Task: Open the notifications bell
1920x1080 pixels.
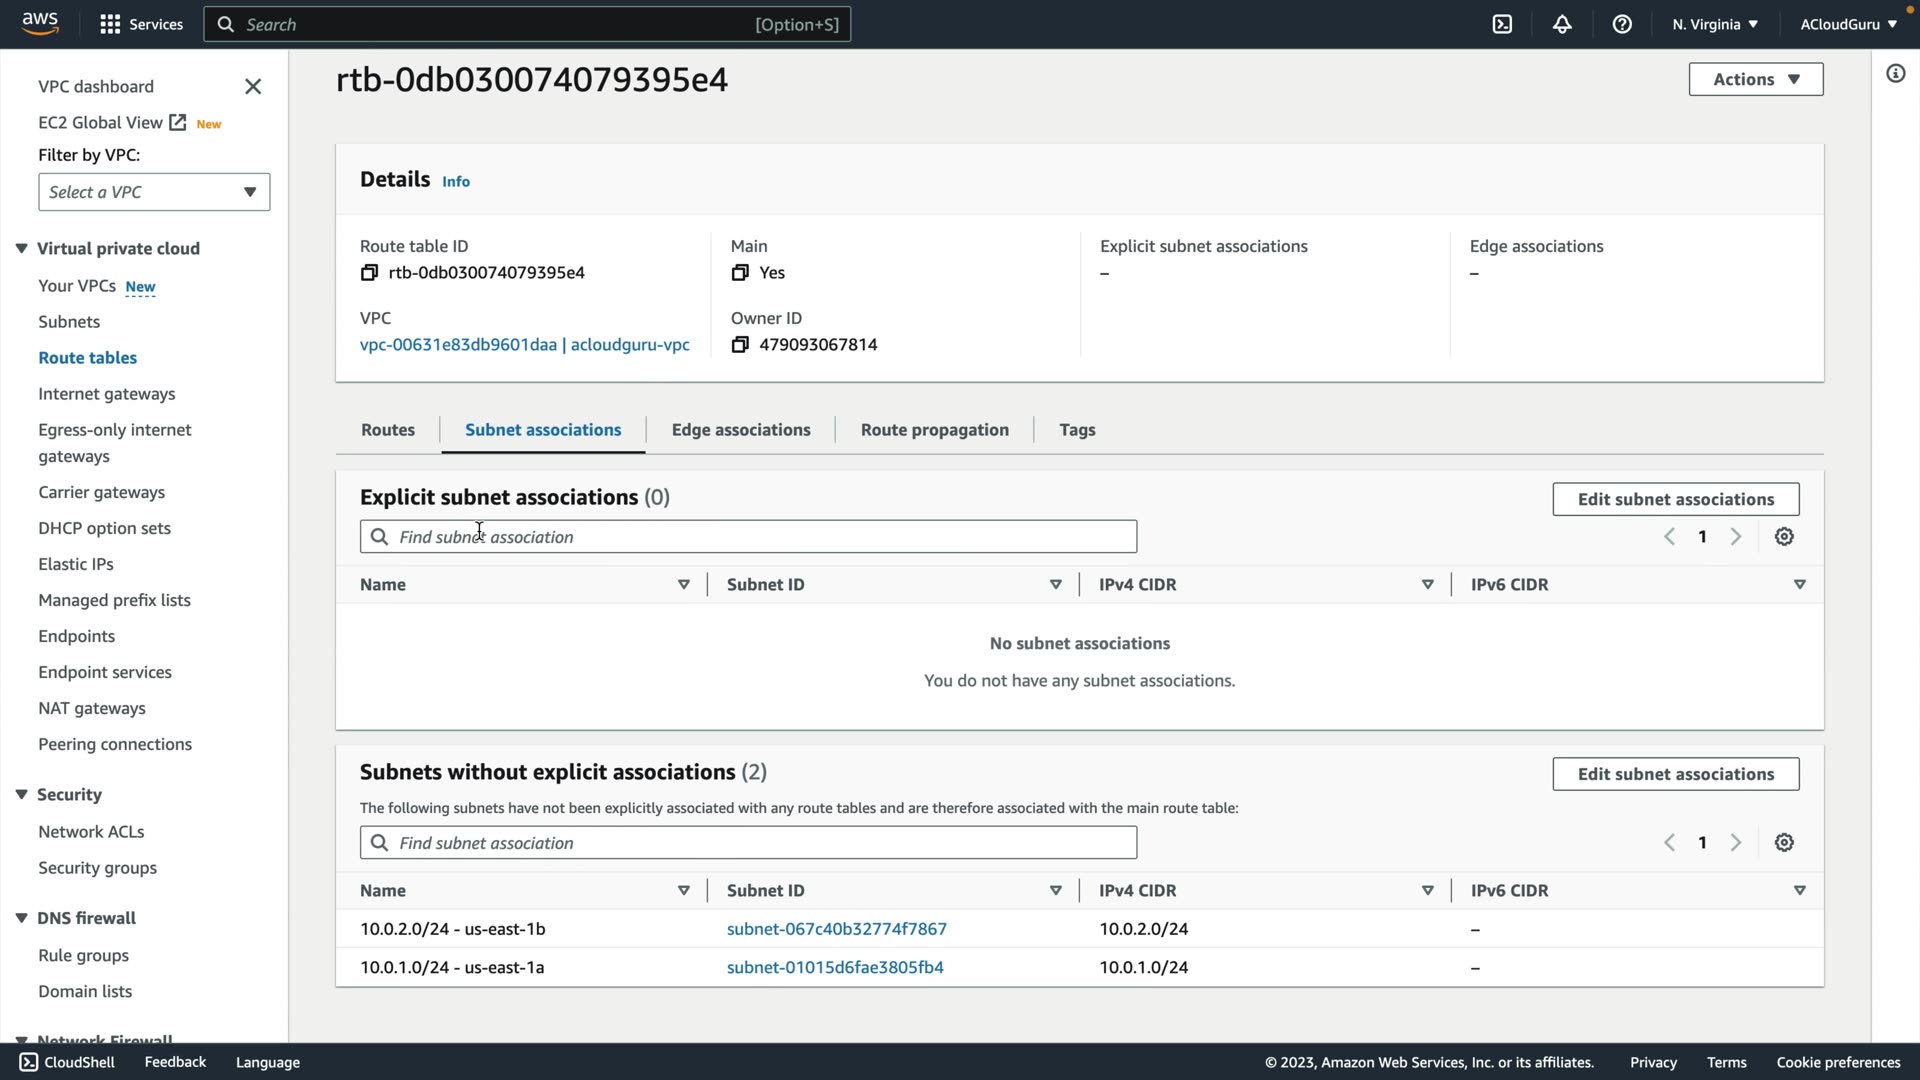Action: point(1562,24)
